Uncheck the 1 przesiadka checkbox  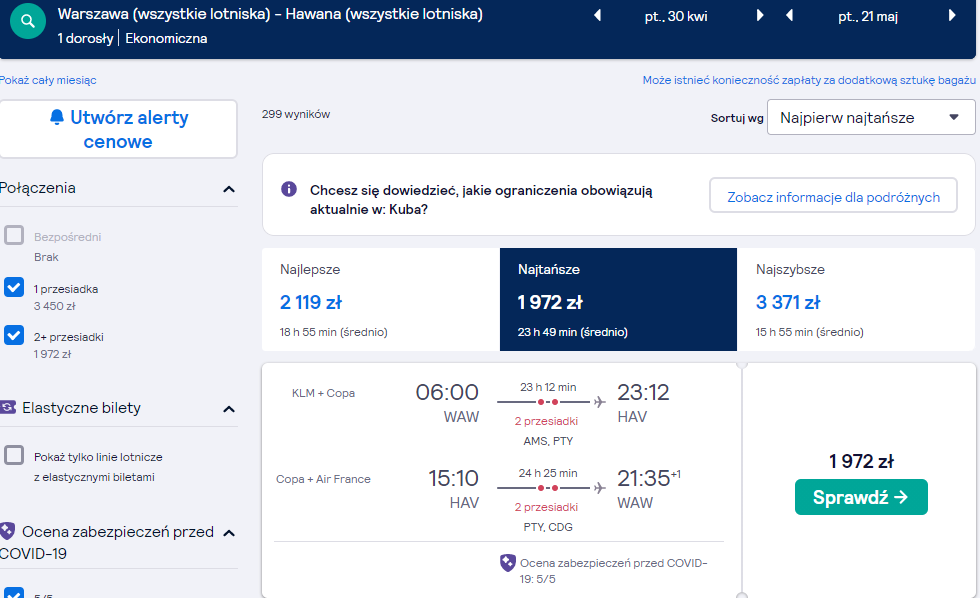tap(14, 287)
